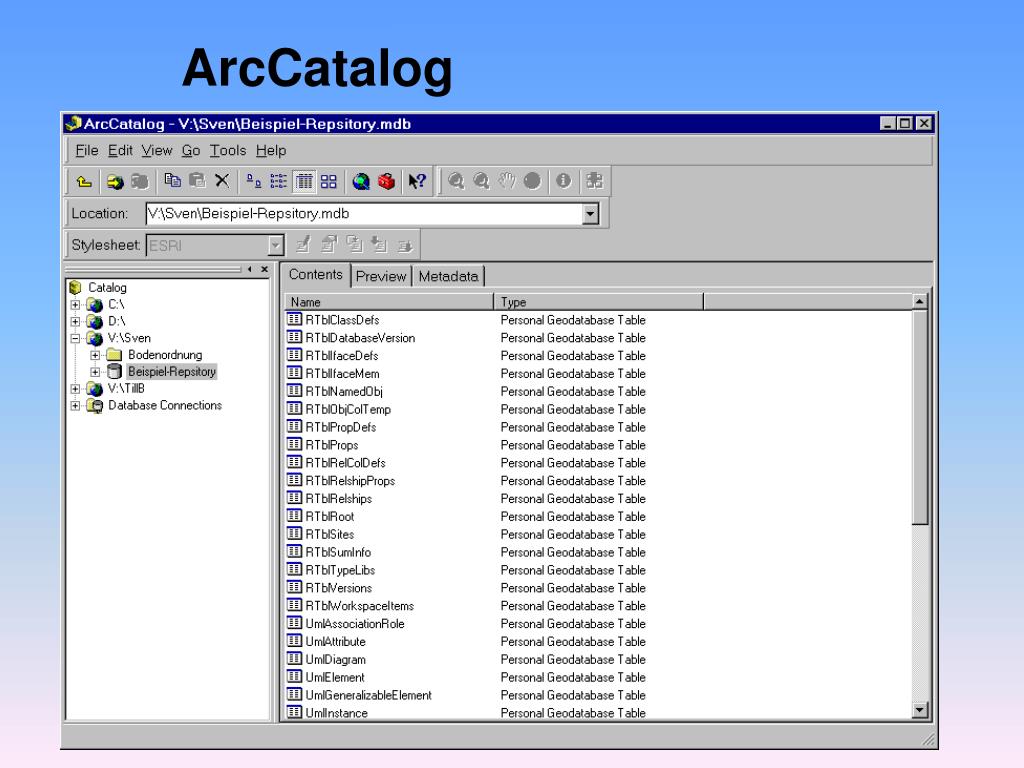Select the UmlGeneralizableElement table
Screen dimensions: 1024x768
point(368,696)
